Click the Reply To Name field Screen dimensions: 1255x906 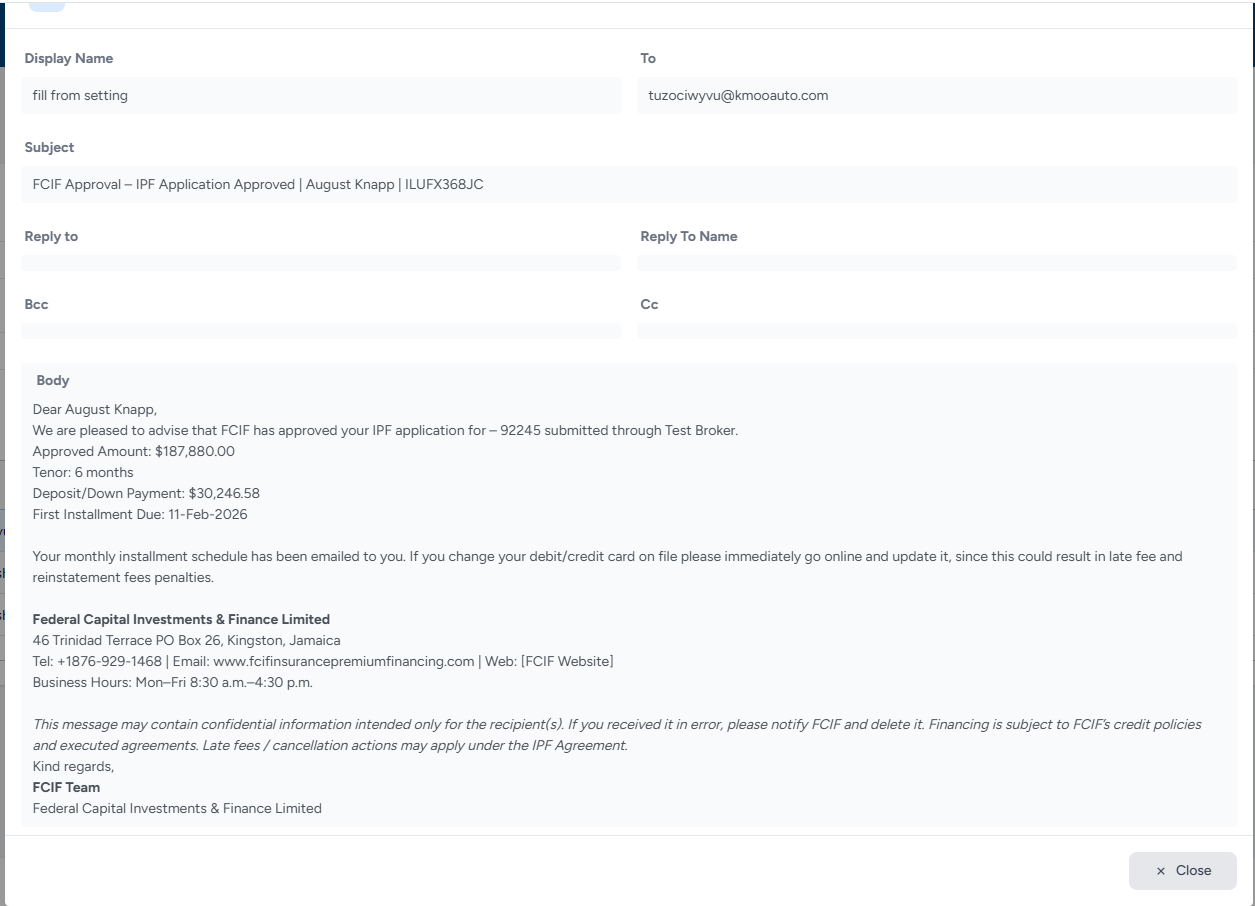(x=936, y=263)
